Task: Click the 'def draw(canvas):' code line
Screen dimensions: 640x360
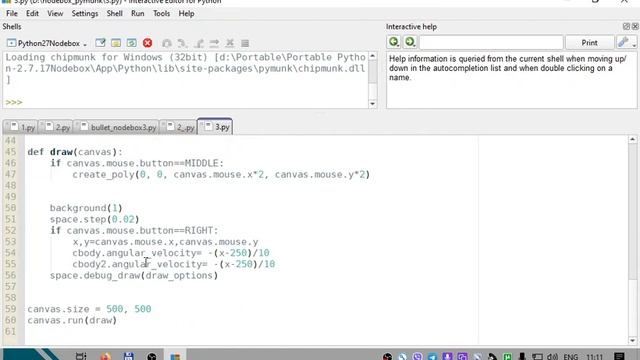Action: pos(75,152)
